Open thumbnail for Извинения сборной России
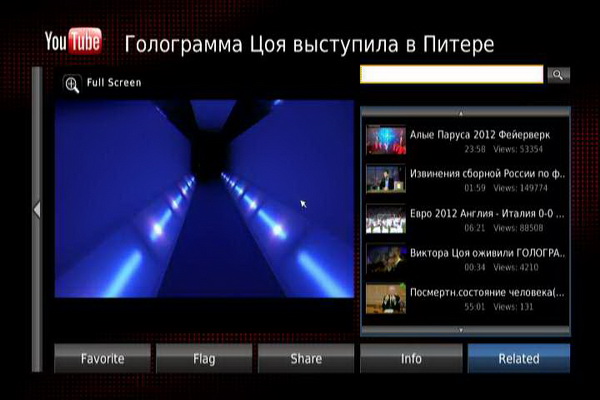600x400 pixels. click(385, 179)
